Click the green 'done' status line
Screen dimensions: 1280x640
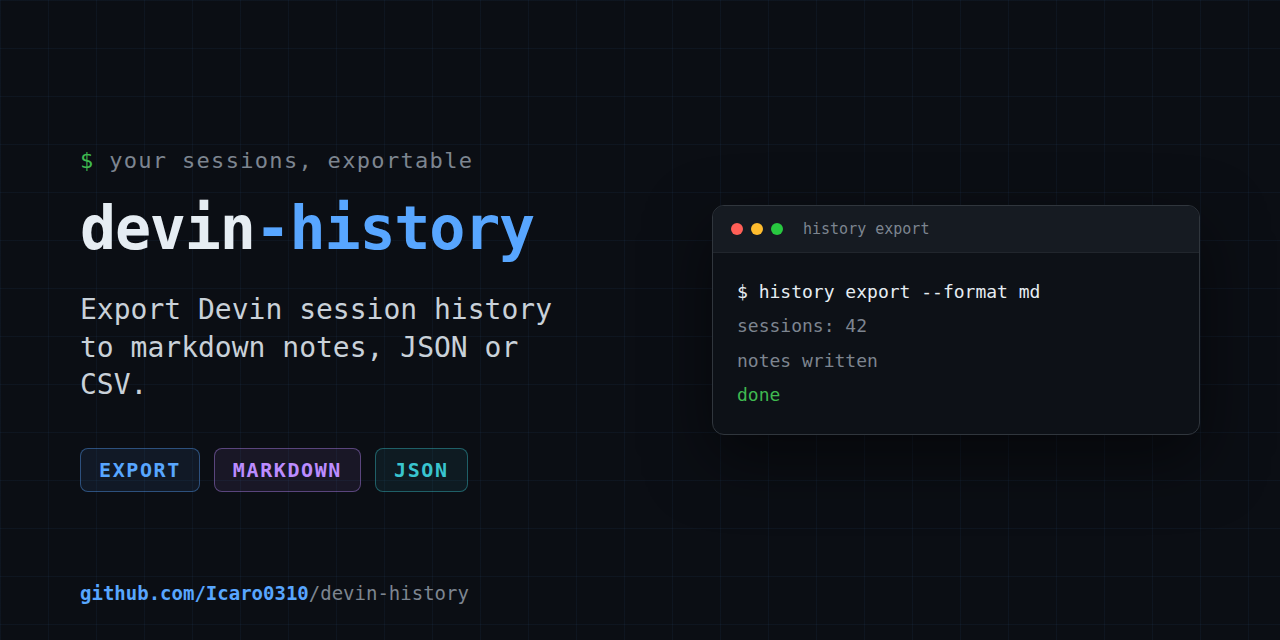tap(758, 395)
